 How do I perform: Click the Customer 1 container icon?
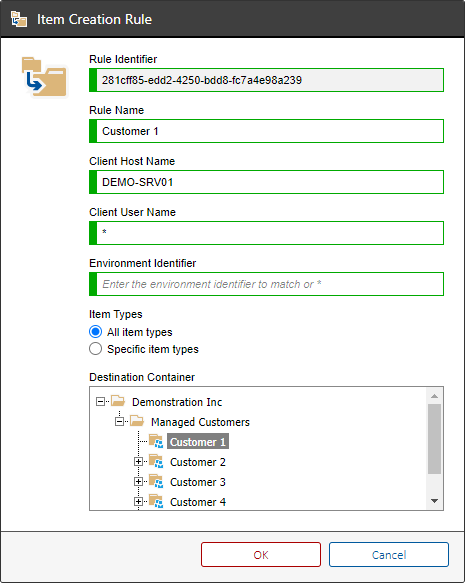coord(156,441)
